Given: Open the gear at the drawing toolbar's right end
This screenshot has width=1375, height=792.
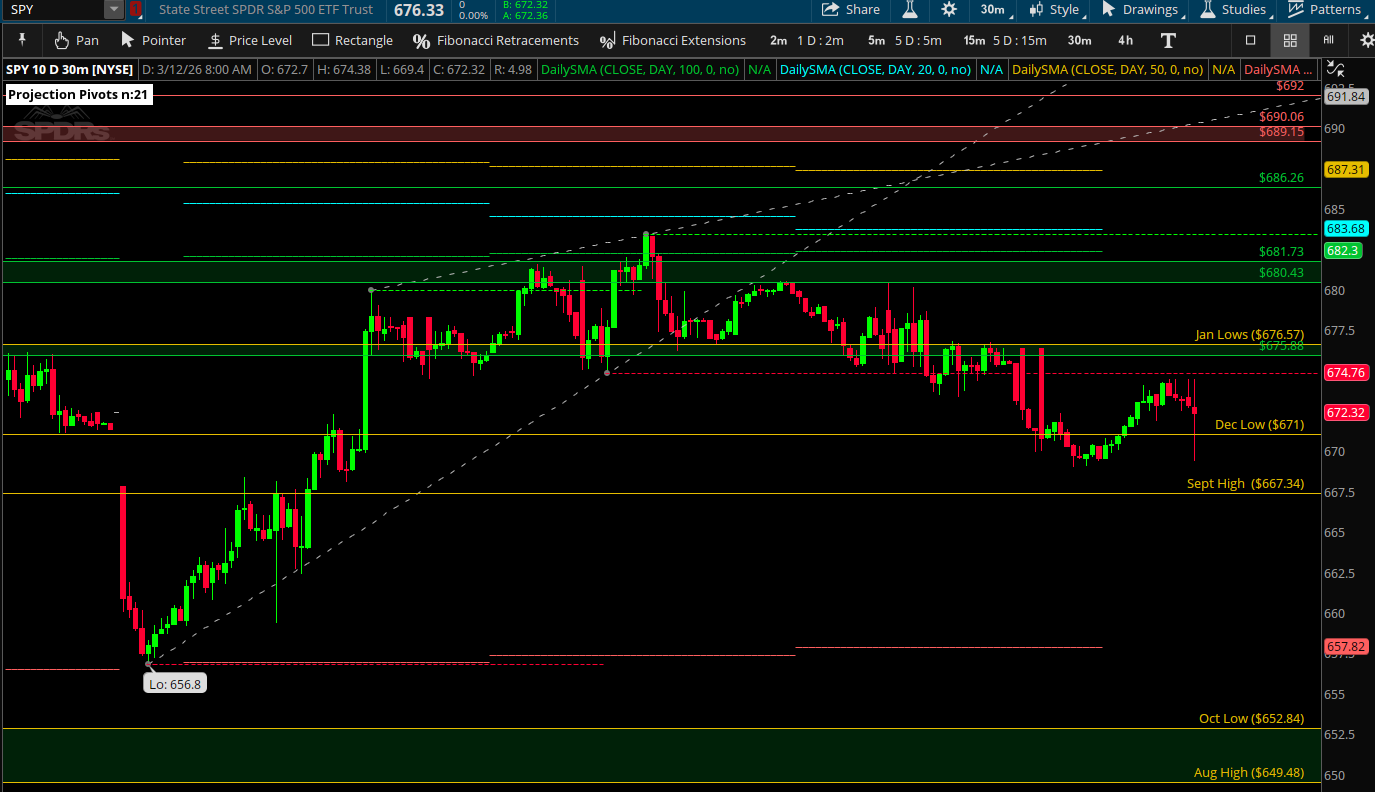Looking at the screenshot, I should (x=1367, y=40).
